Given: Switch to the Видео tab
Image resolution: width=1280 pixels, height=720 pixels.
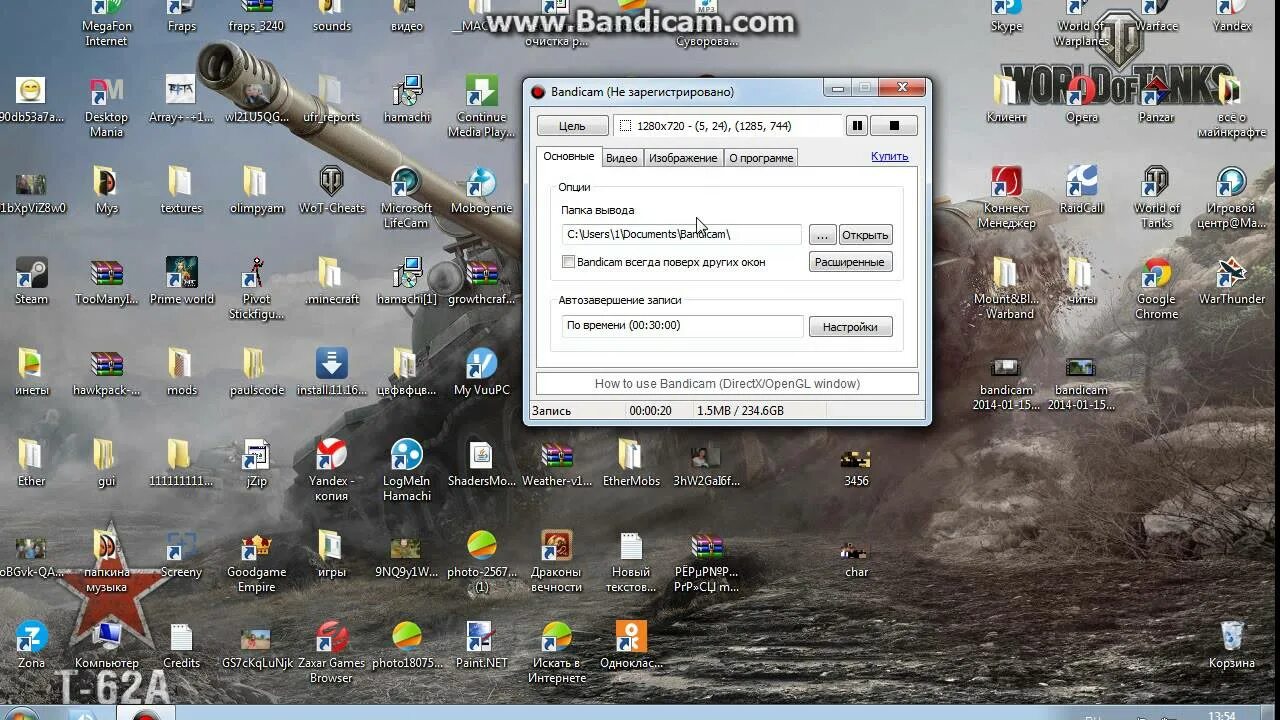Looking at the screenshot, I should (x=622, y=157).
